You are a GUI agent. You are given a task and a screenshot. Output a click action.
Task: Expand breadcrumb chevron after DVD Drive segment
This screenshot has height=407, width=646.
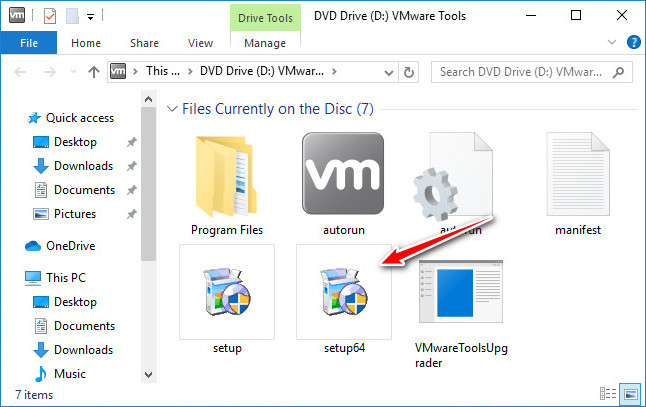334,72
